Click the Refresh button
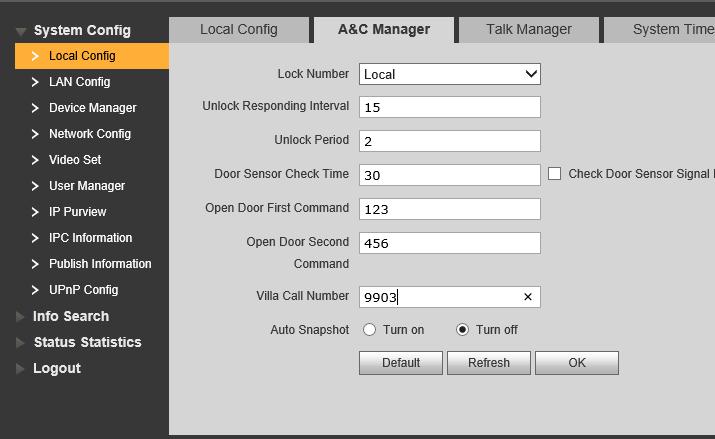The image size is (715, 439). pos(489,363)
